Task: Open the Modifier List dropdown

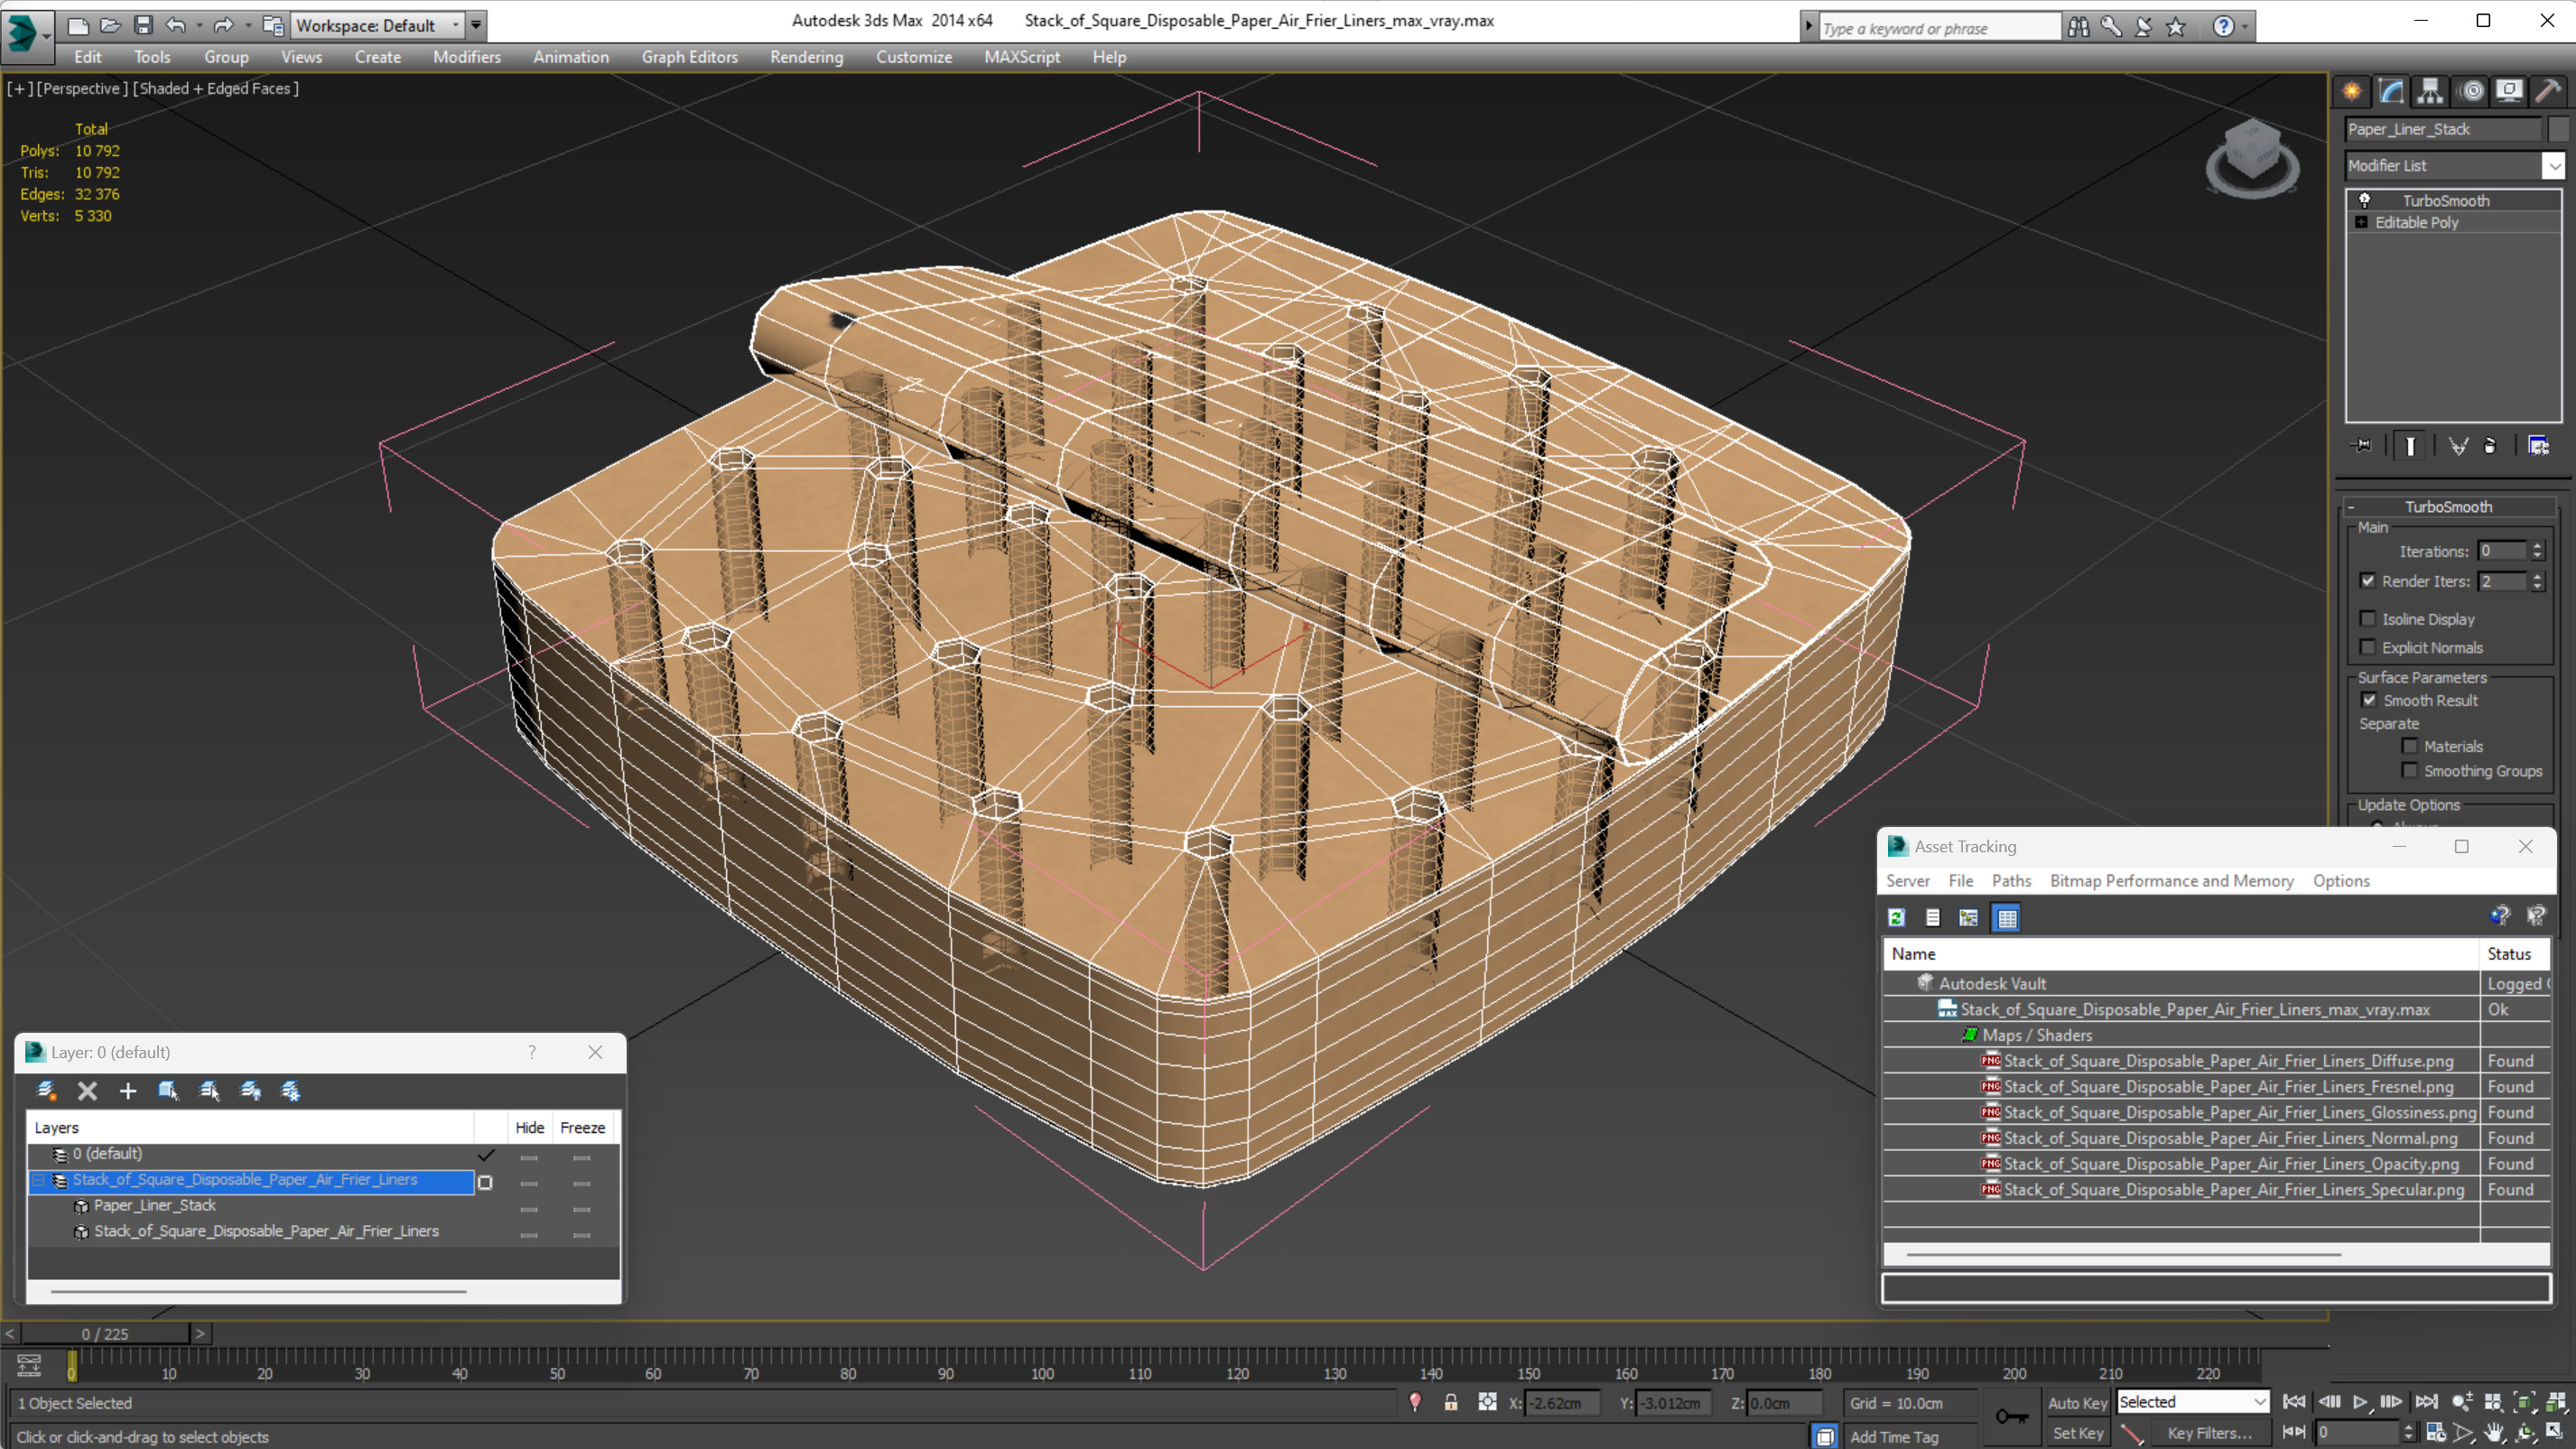Action: click(x=2455, y=166)
